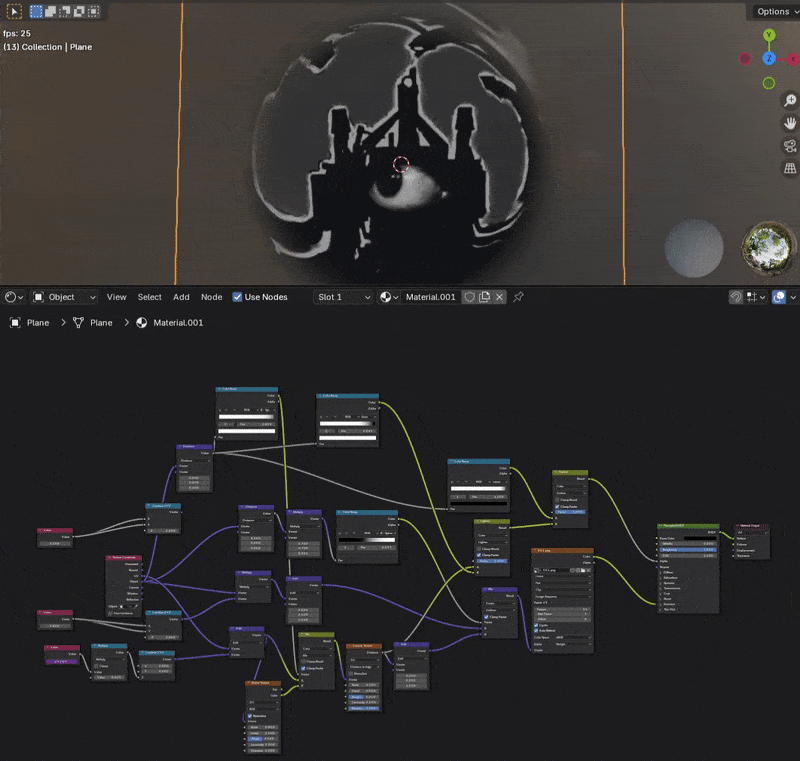Open the viewport Options dropdown
This screenshot has width=800, height=761.
(775, 11)
